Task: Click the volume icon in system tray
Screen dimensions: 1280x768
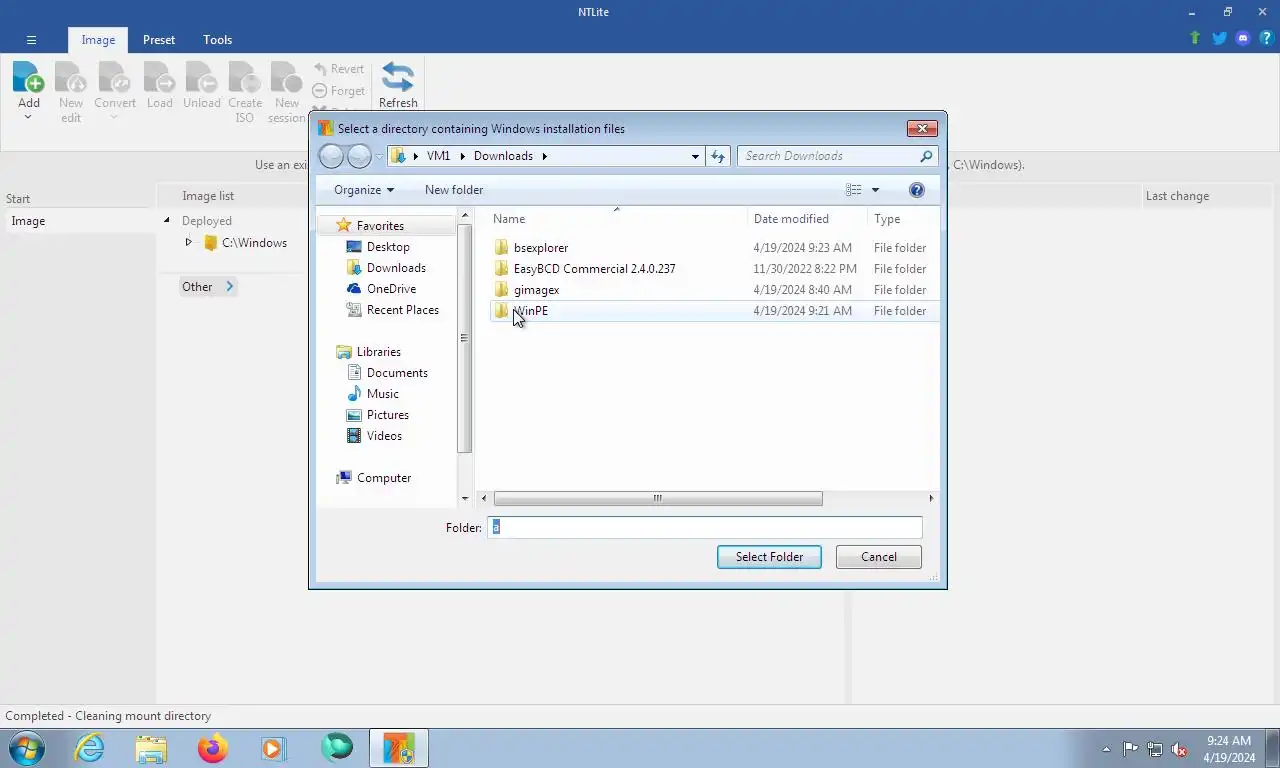Action: click(x=1178, y=748)
